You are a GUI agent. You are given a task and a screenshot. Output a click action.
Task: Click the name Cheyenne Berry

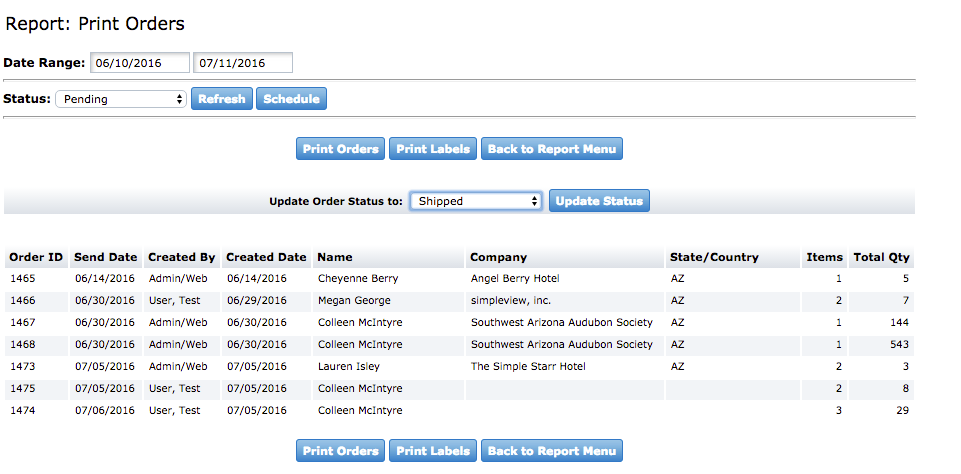pos(358,278)
